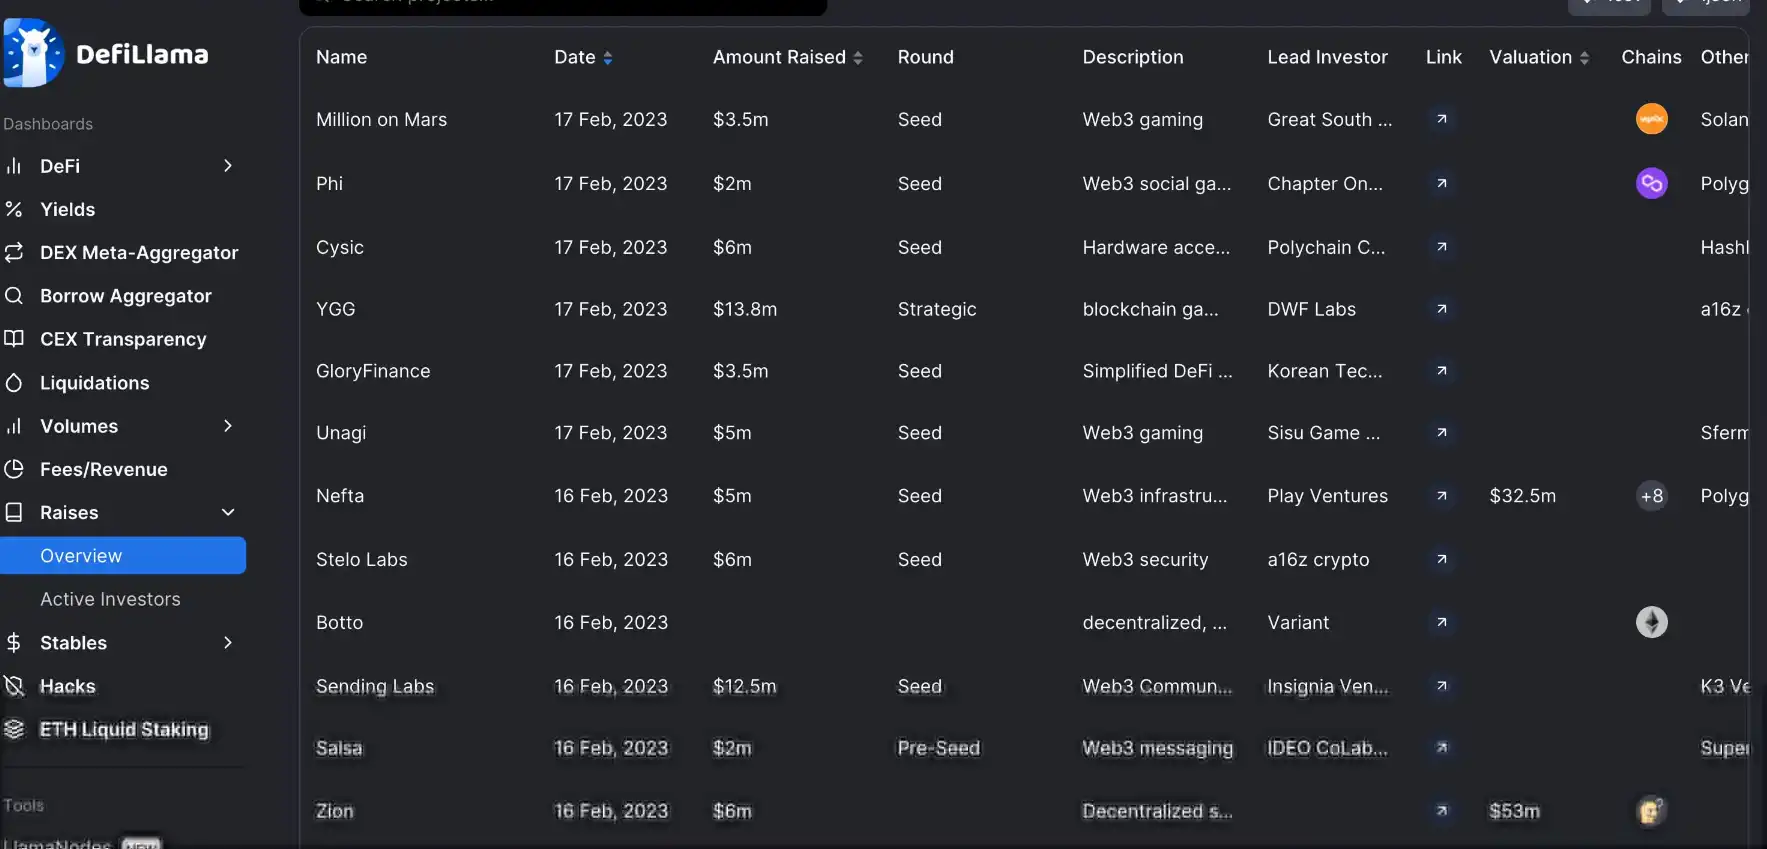The height and width of the screenshot is (849, 1767).
Task: Open Active Investors page
Action: click(110, 599)
